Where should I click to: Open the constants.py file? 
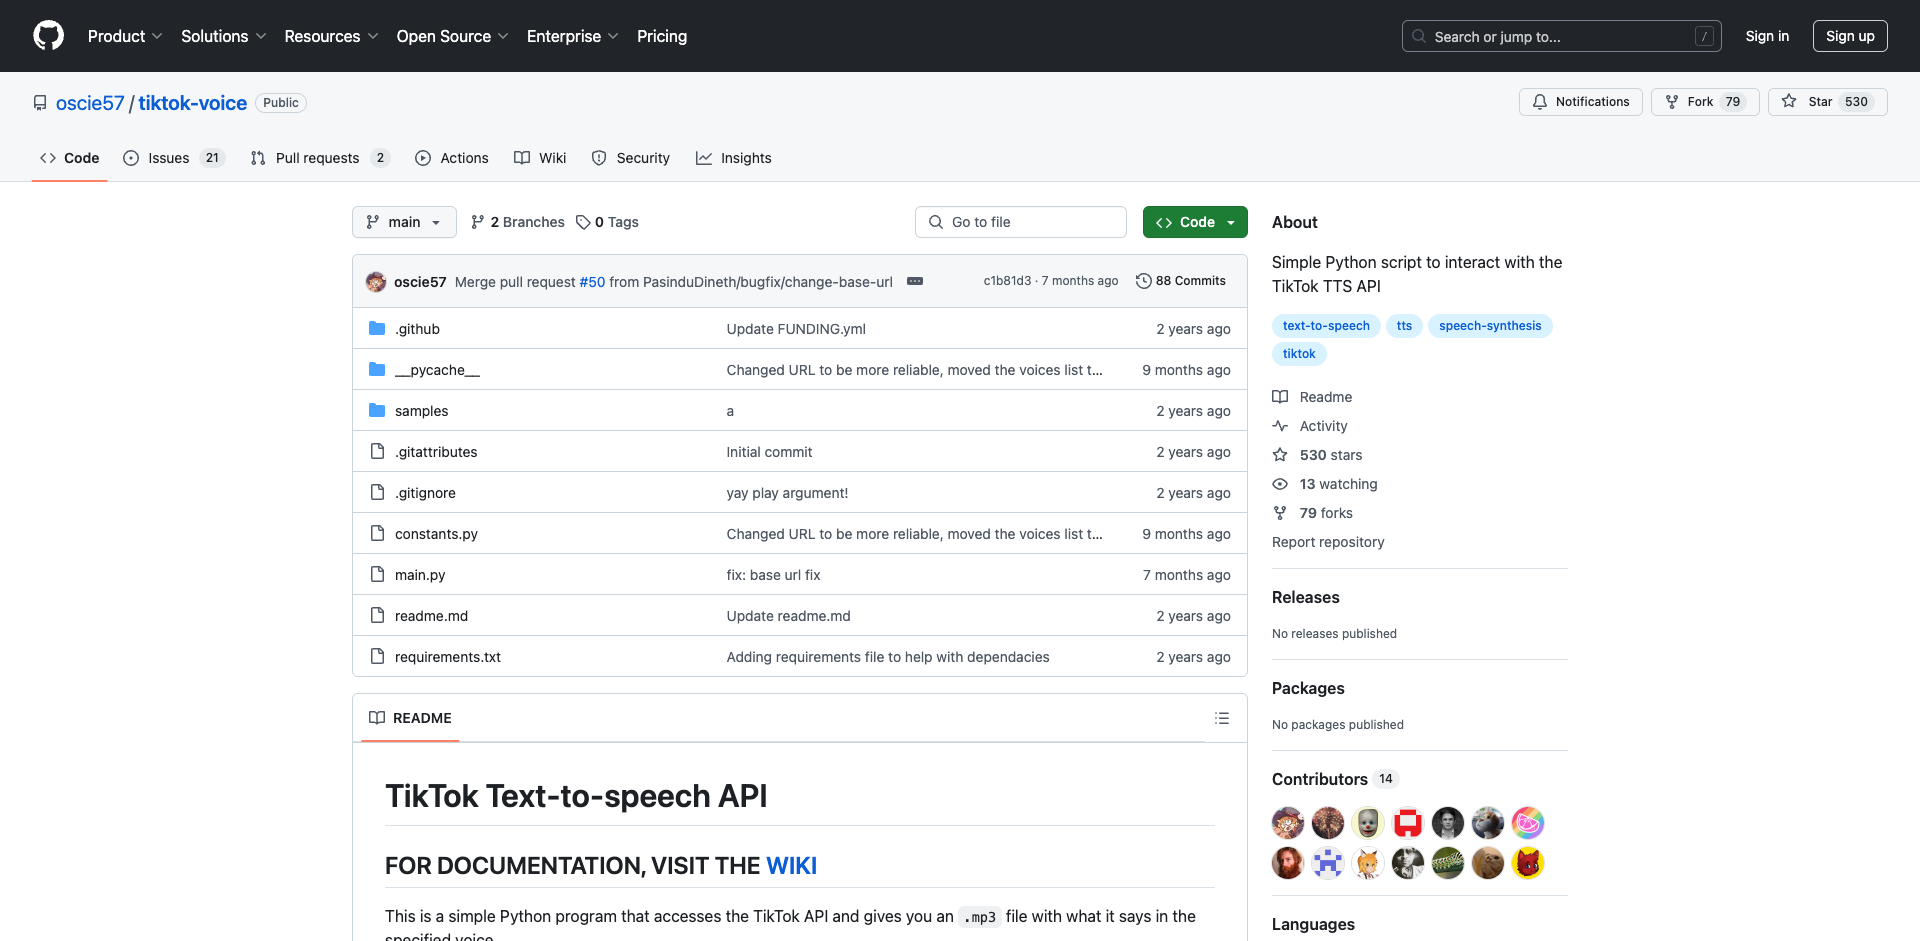click(x=436, y=534)
